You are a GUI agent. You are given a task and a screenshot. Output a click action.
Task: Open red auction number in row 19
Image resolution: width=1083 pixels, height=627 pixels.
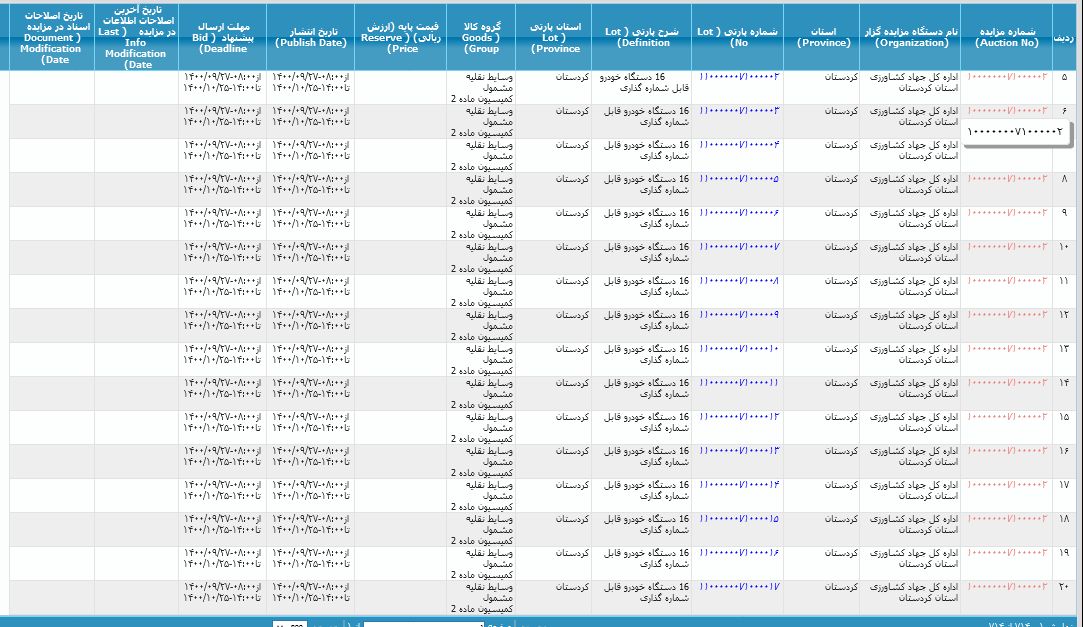tap(1007, 553)
